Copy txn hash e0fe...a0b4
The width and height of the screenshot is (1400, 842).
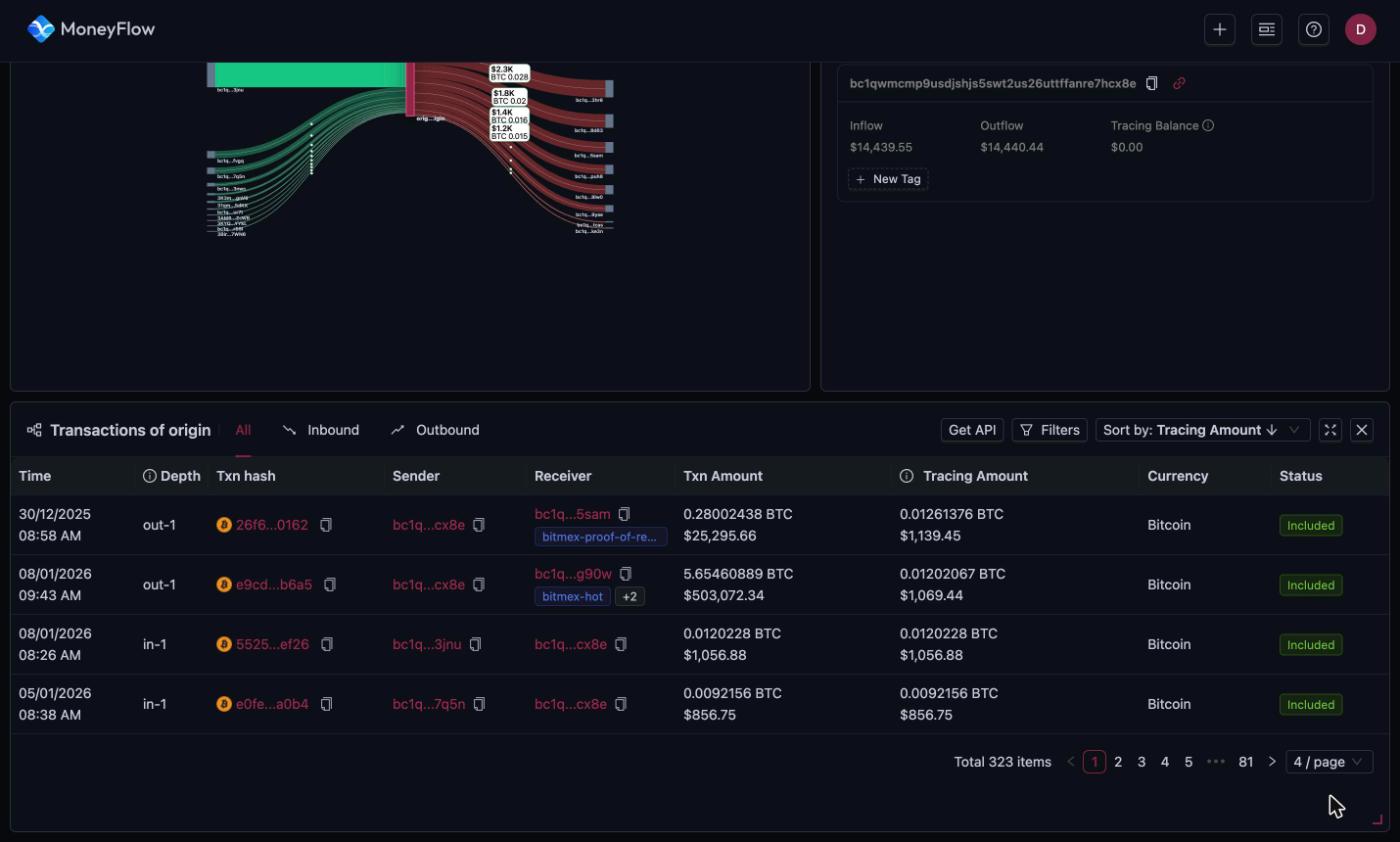(x=326, y=705)
